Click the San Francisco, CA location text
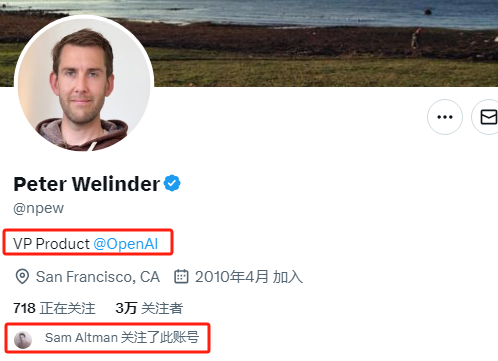The image size is (498, 361). point(98,277)
